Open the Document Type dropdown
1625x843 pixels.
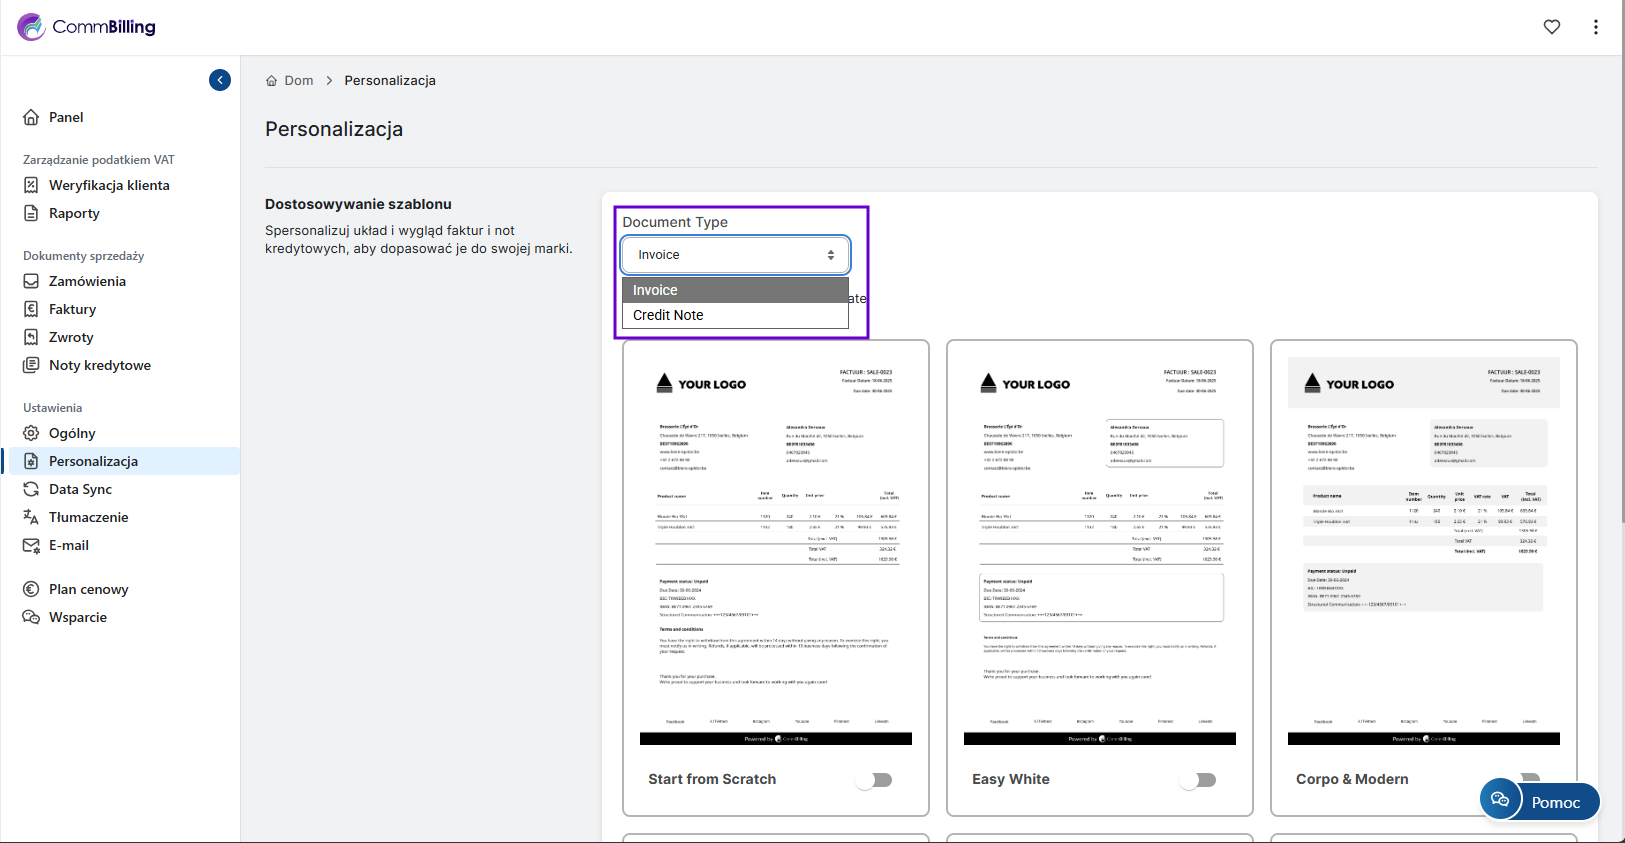point(735,255)
